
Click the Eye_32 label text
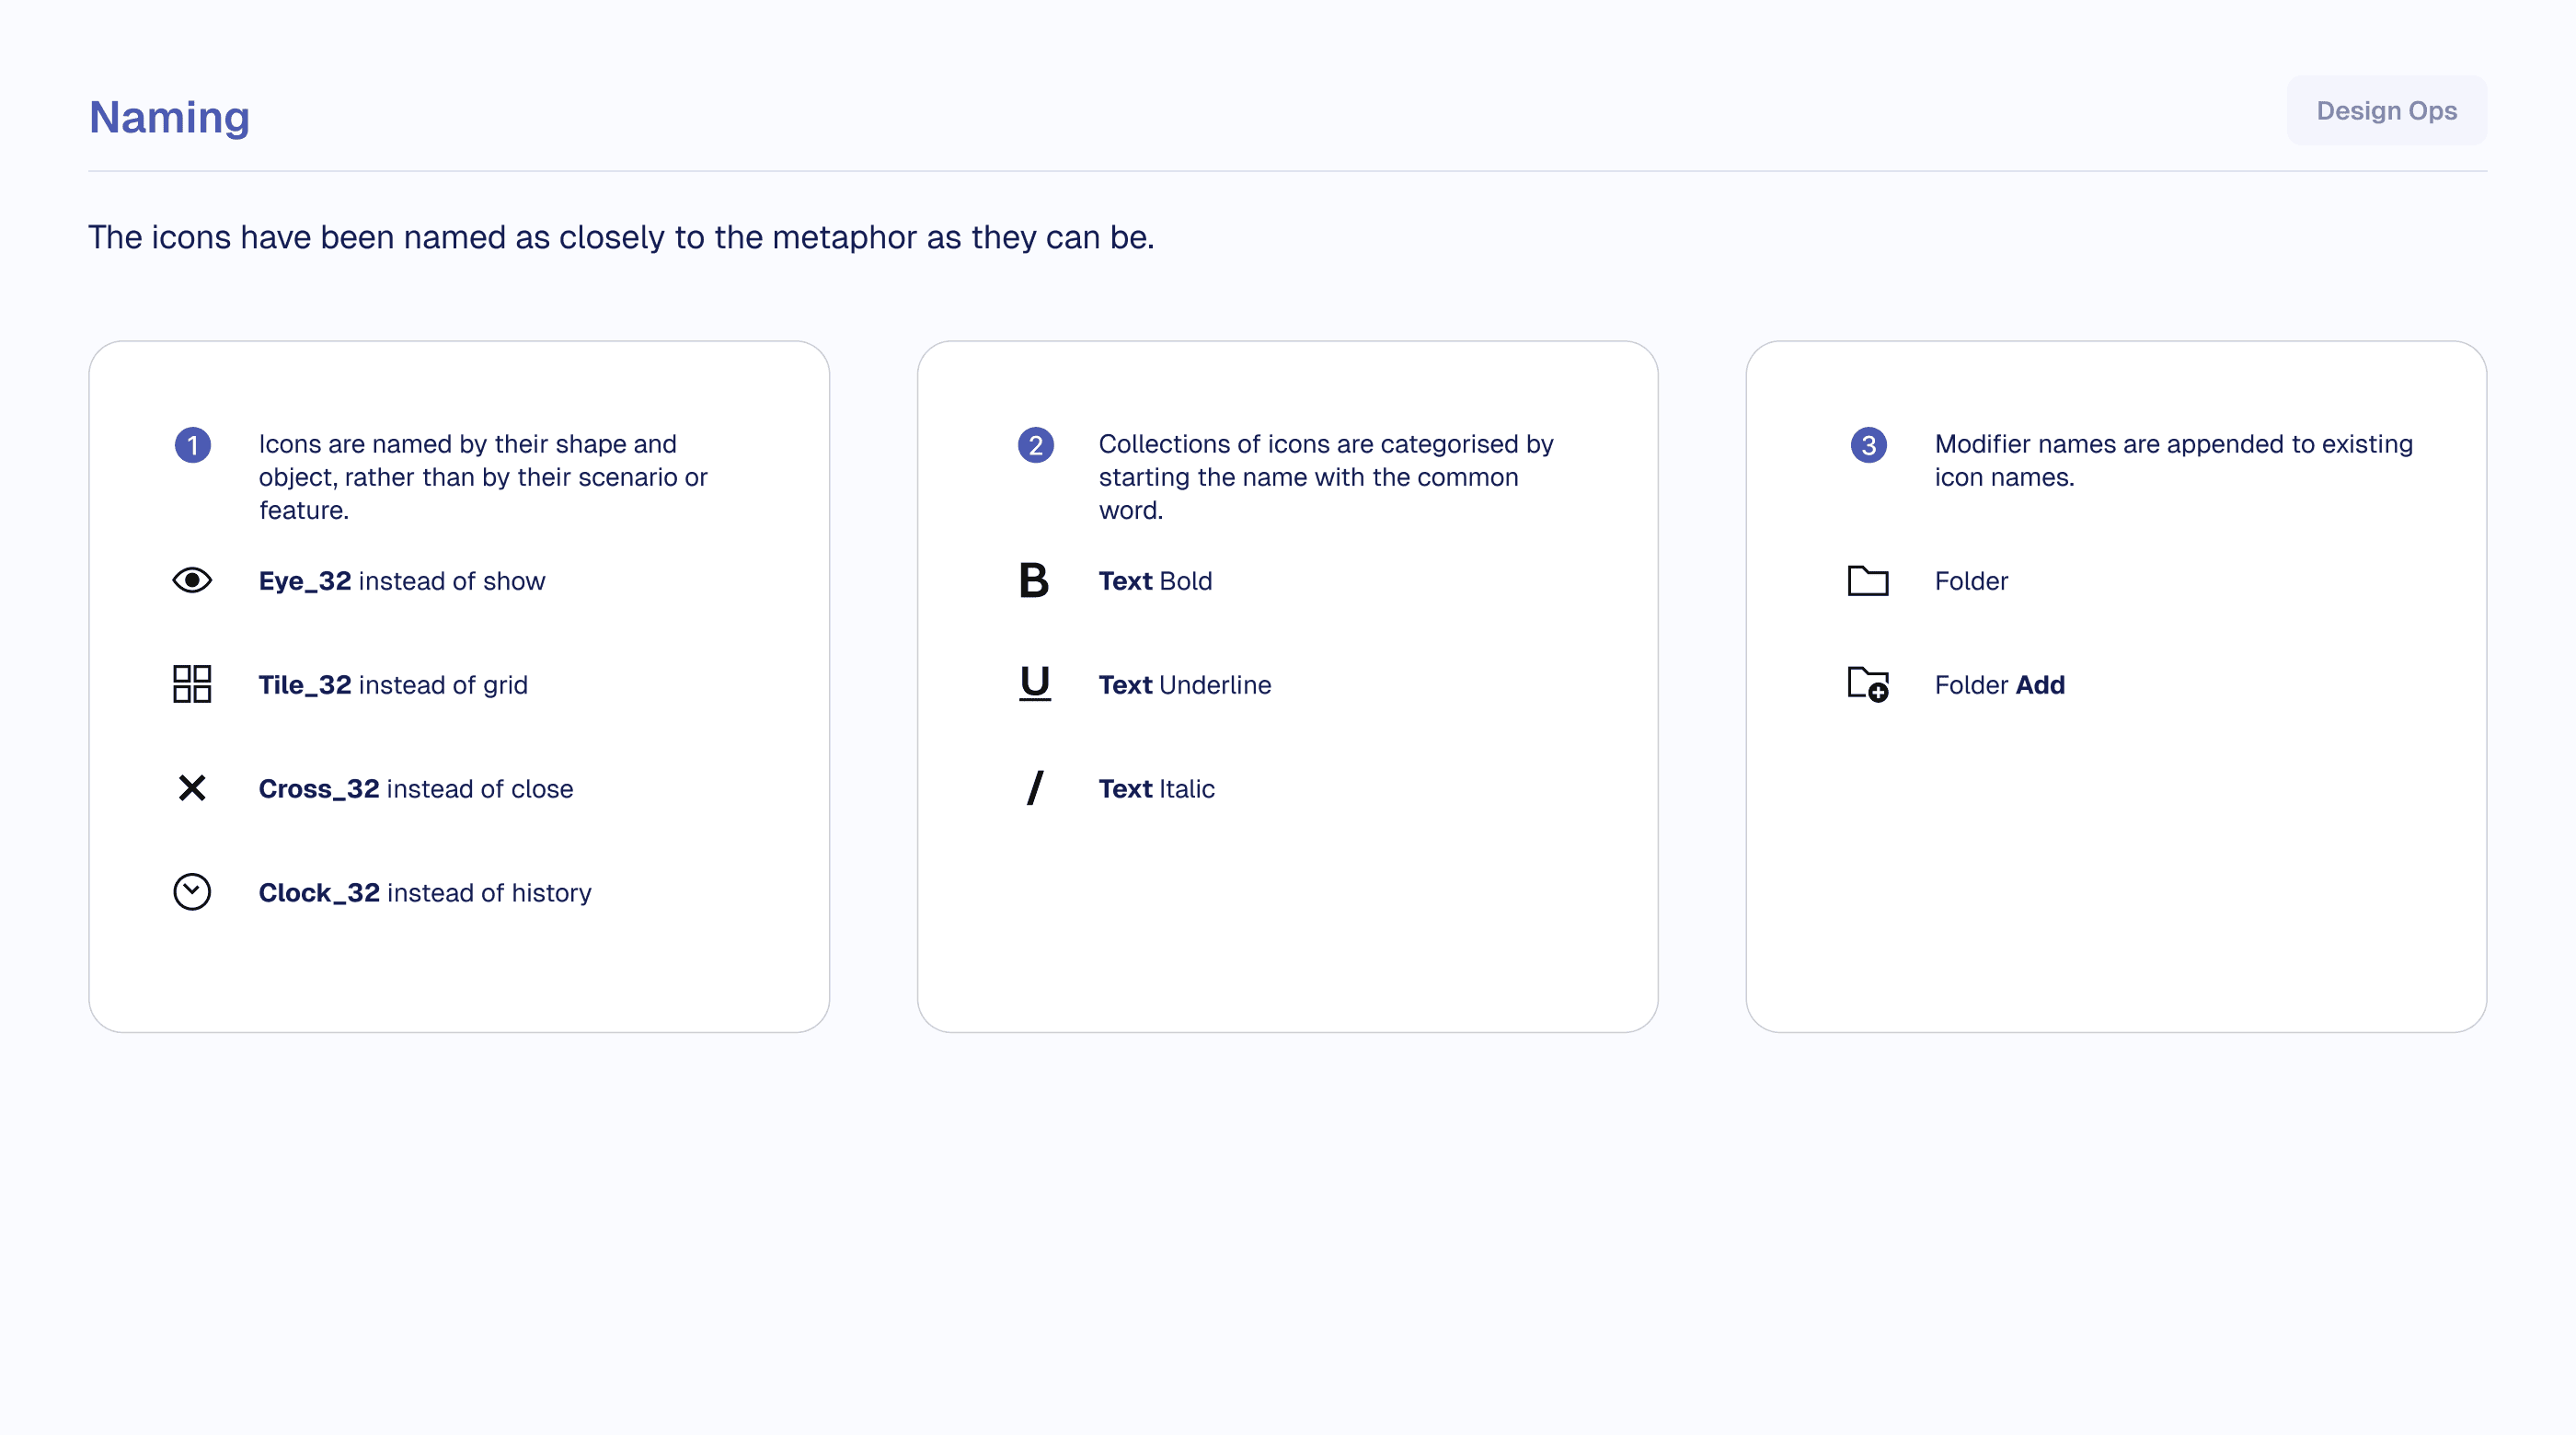click(304, 581)
